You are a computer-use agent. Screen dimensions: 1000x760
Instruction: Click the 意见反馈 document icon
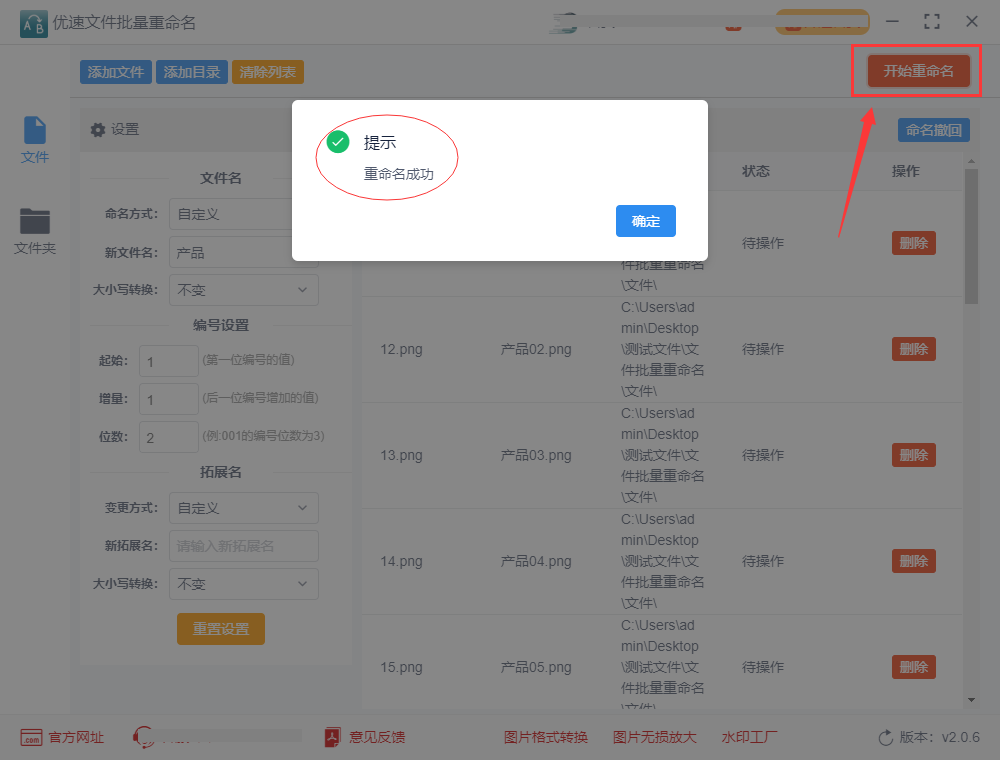coord(332,737)
